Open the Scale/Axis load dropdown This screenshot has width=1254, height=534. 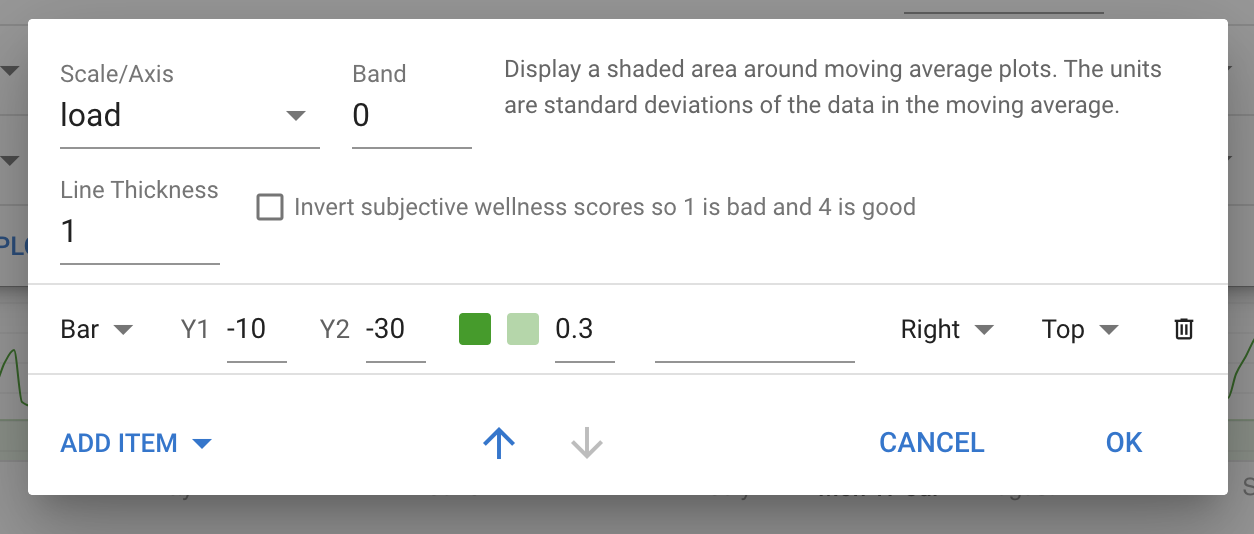(190, 116)
